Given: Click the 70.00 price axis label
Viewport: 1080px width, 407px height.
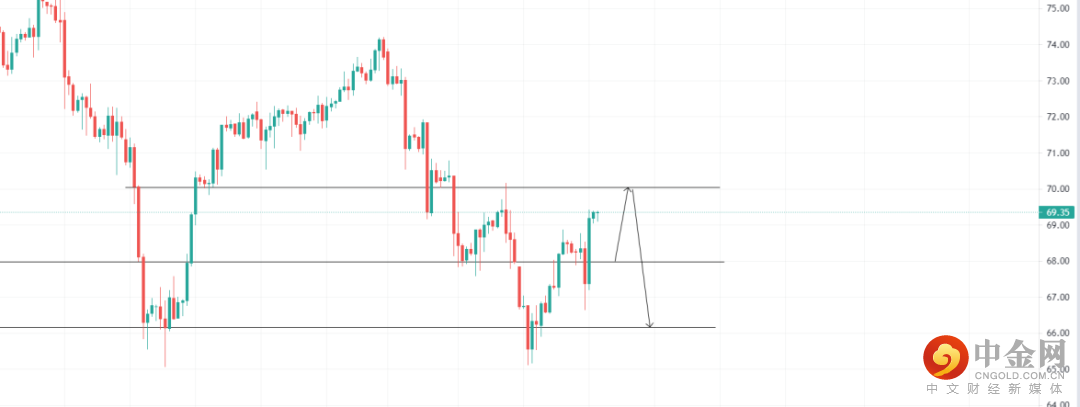Looking at the screenshot, I should [x=1059, y=189].
